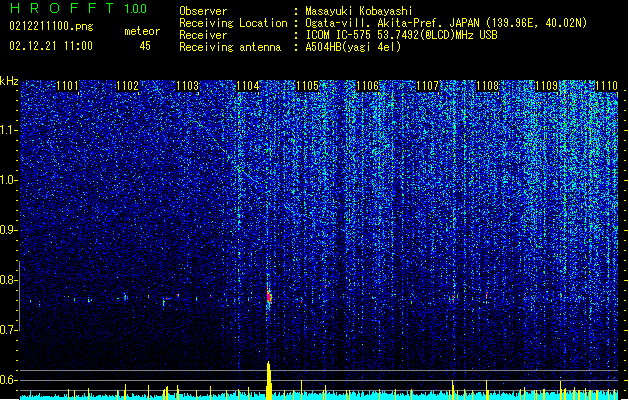Click the 1102 time marker

tap(128, 86)
